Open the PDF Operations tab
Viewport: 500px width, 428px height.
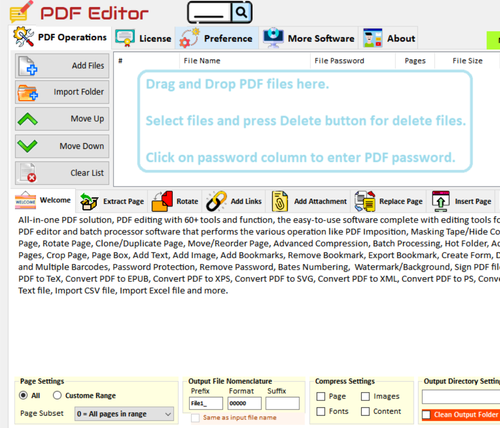click(x=60, y=37)
